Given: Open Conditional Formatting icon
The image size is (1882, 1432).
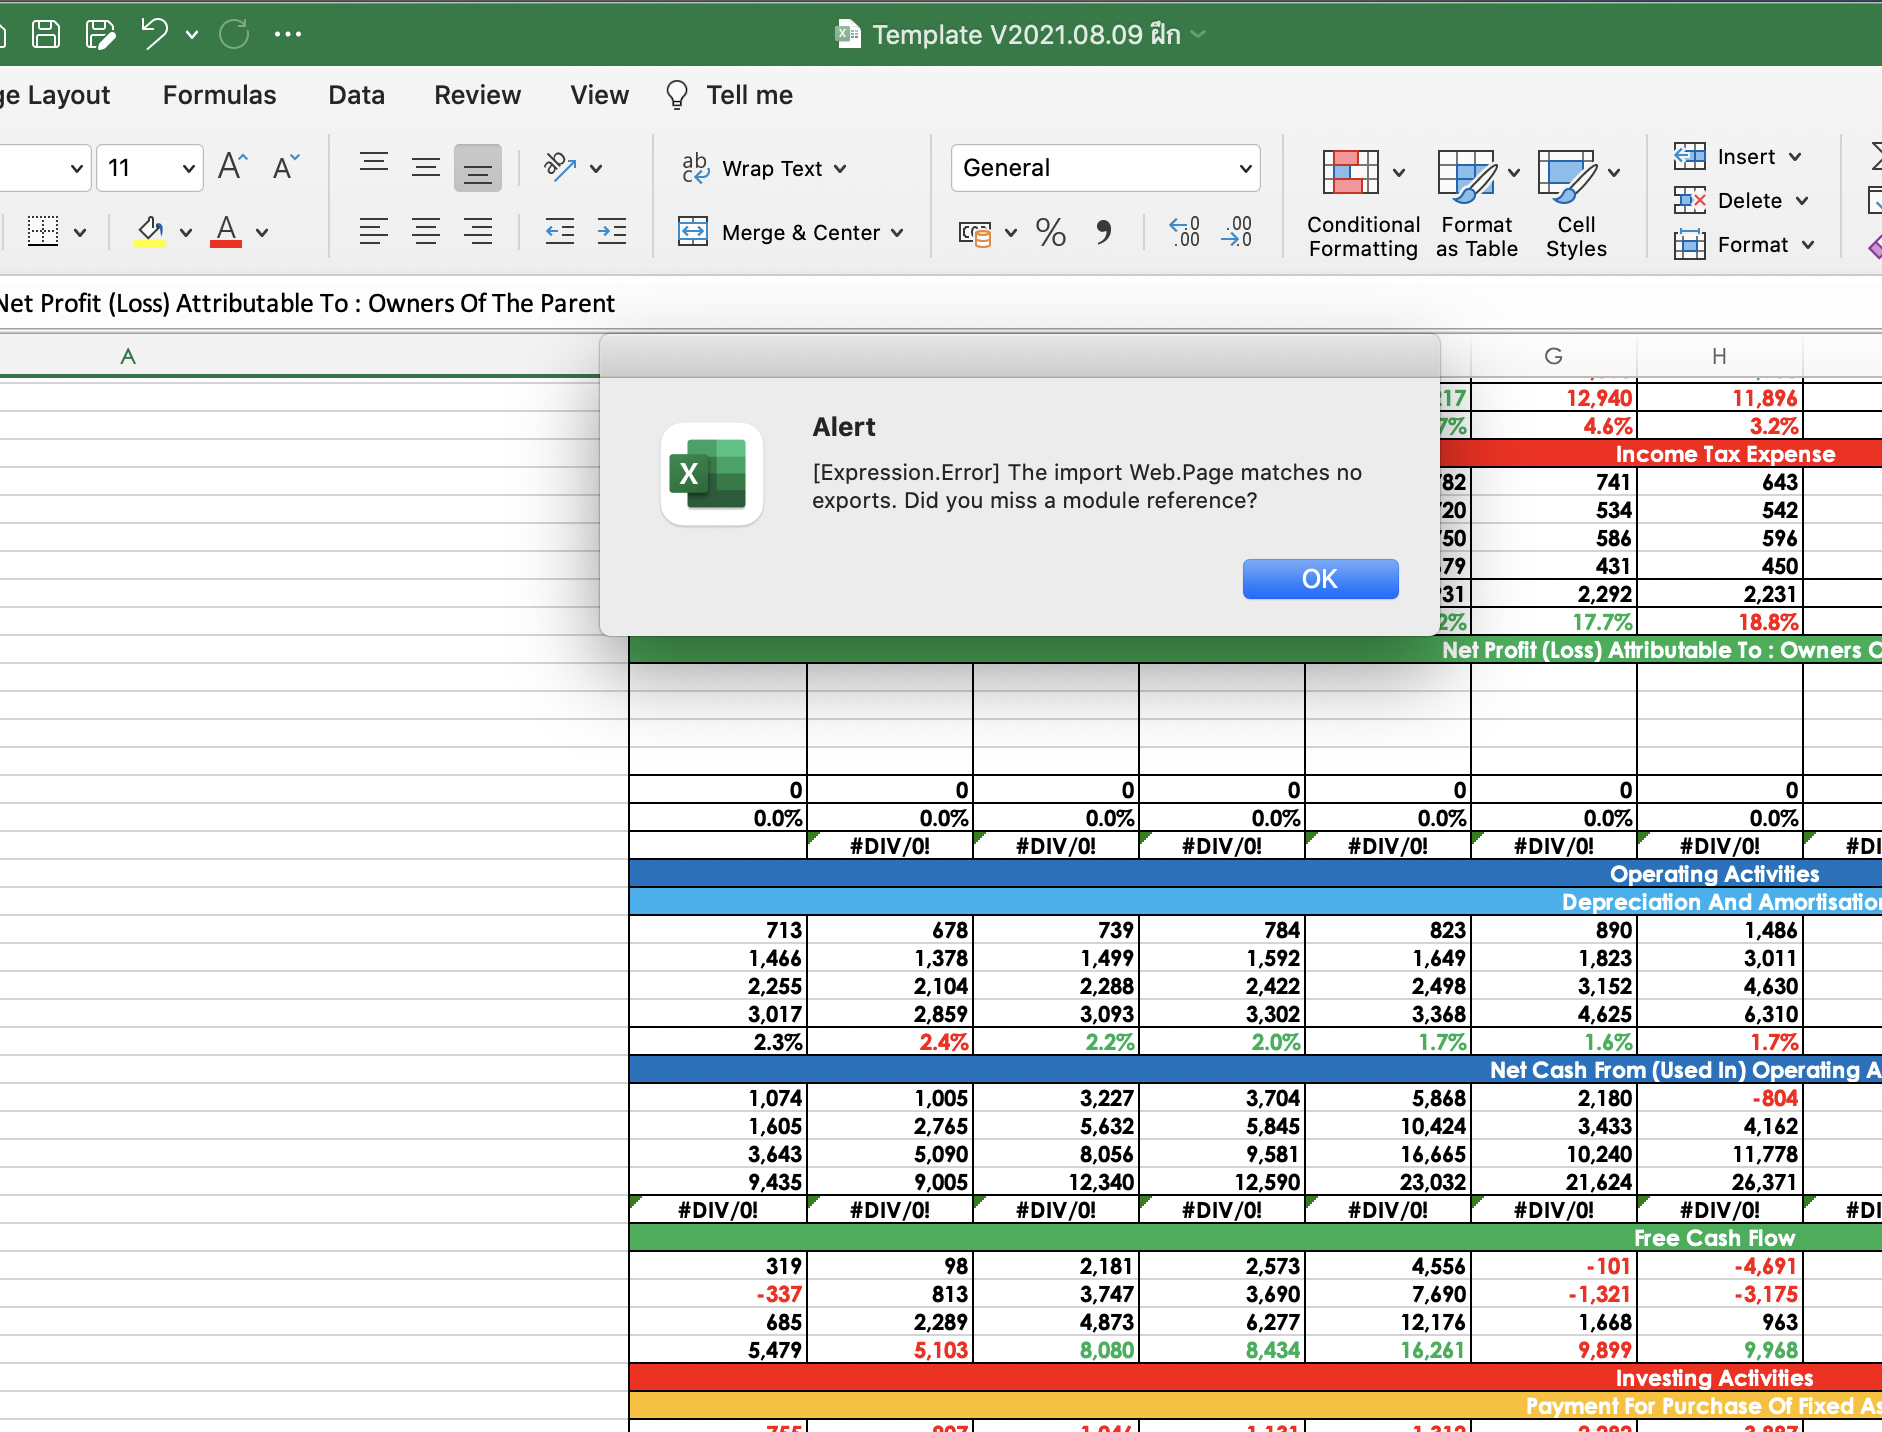Looking at the screenshot, I should pyautogui.click(x=1350, y=173).
